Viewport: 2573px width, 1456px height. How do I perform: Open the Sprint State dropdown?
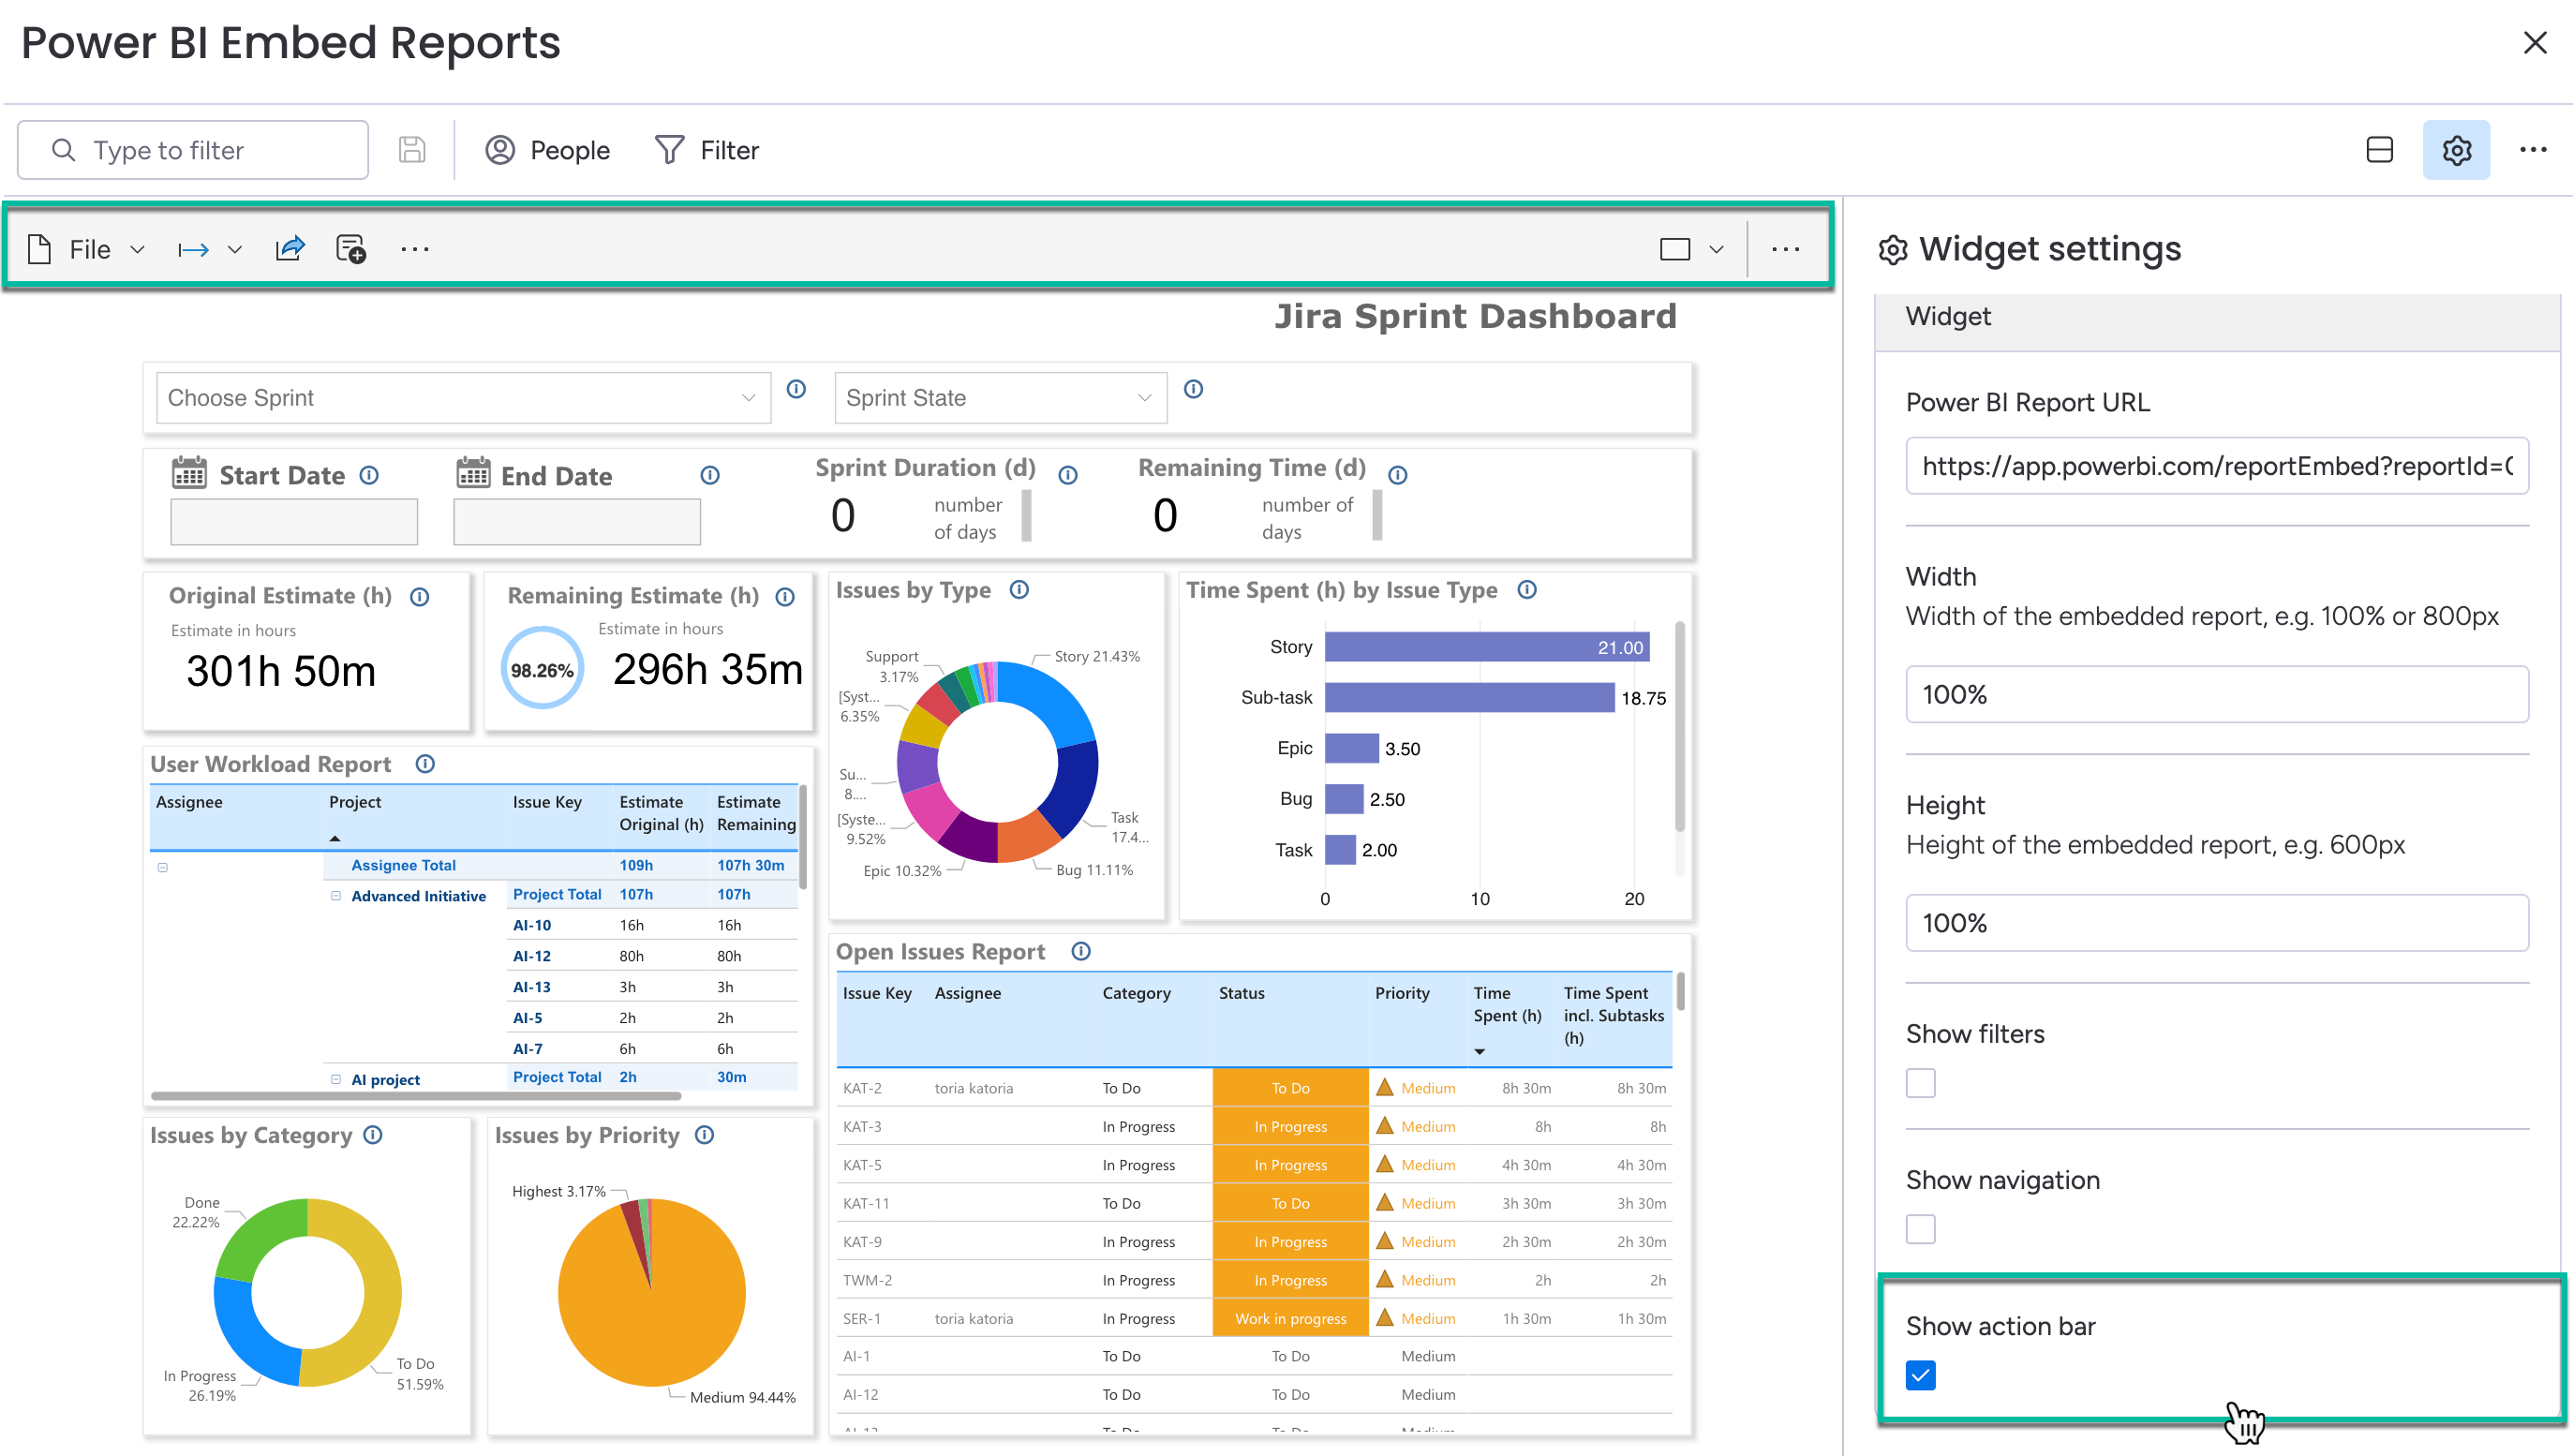pyautogui.click(x=999, y=398)
